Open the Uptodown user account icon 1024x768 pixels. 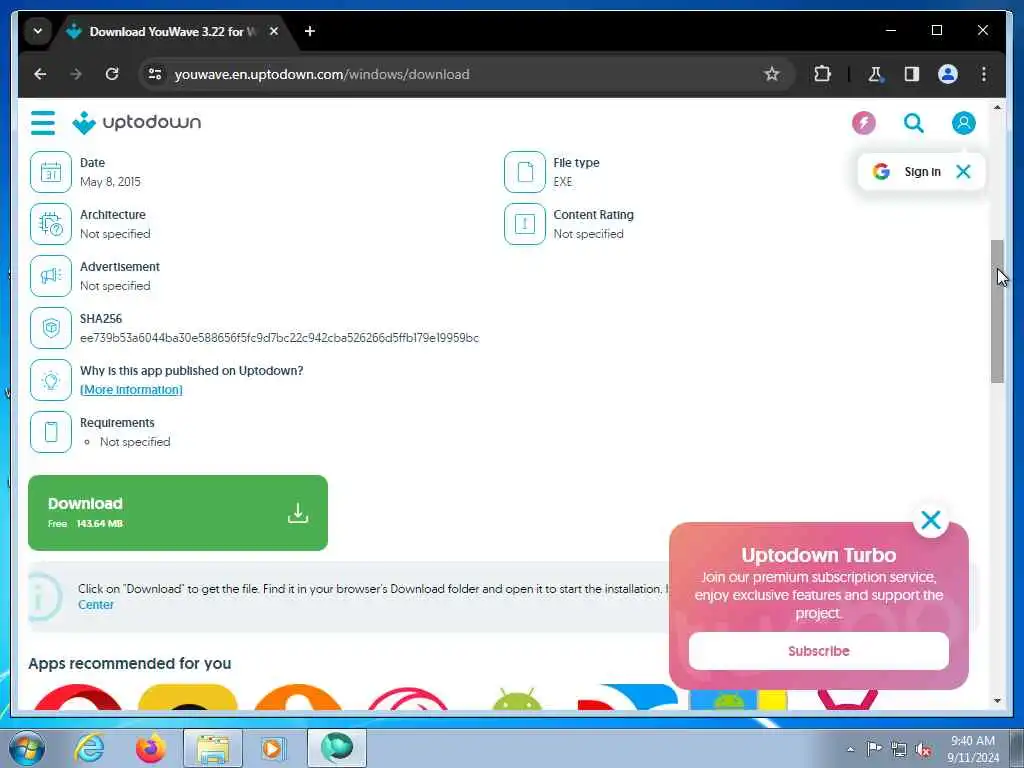point(963,123)
